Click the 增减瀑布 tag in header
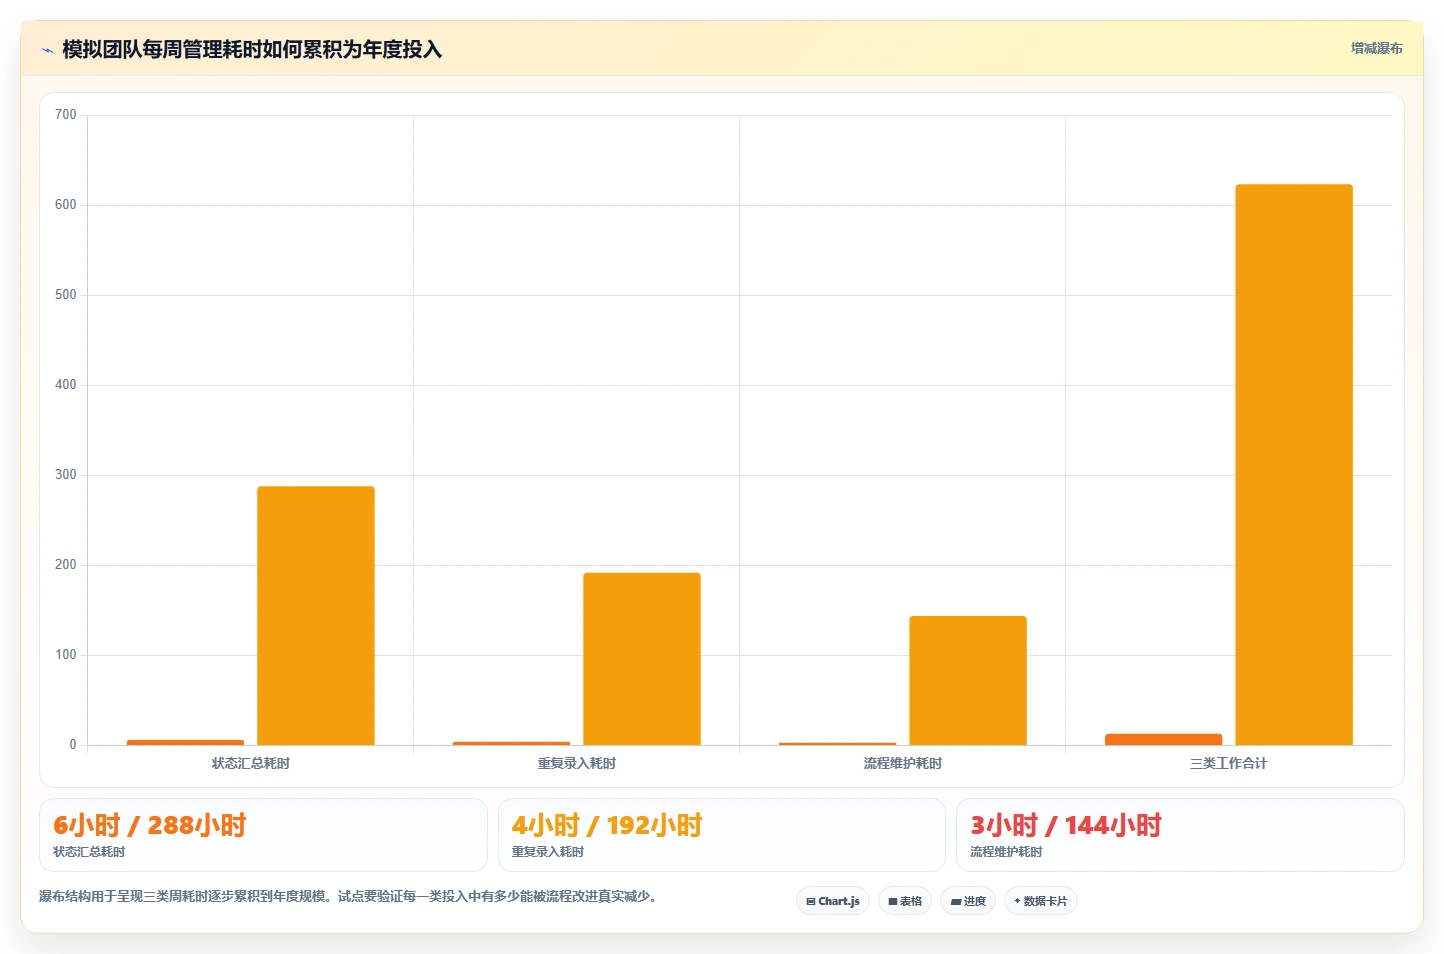 pos(1376,48)
